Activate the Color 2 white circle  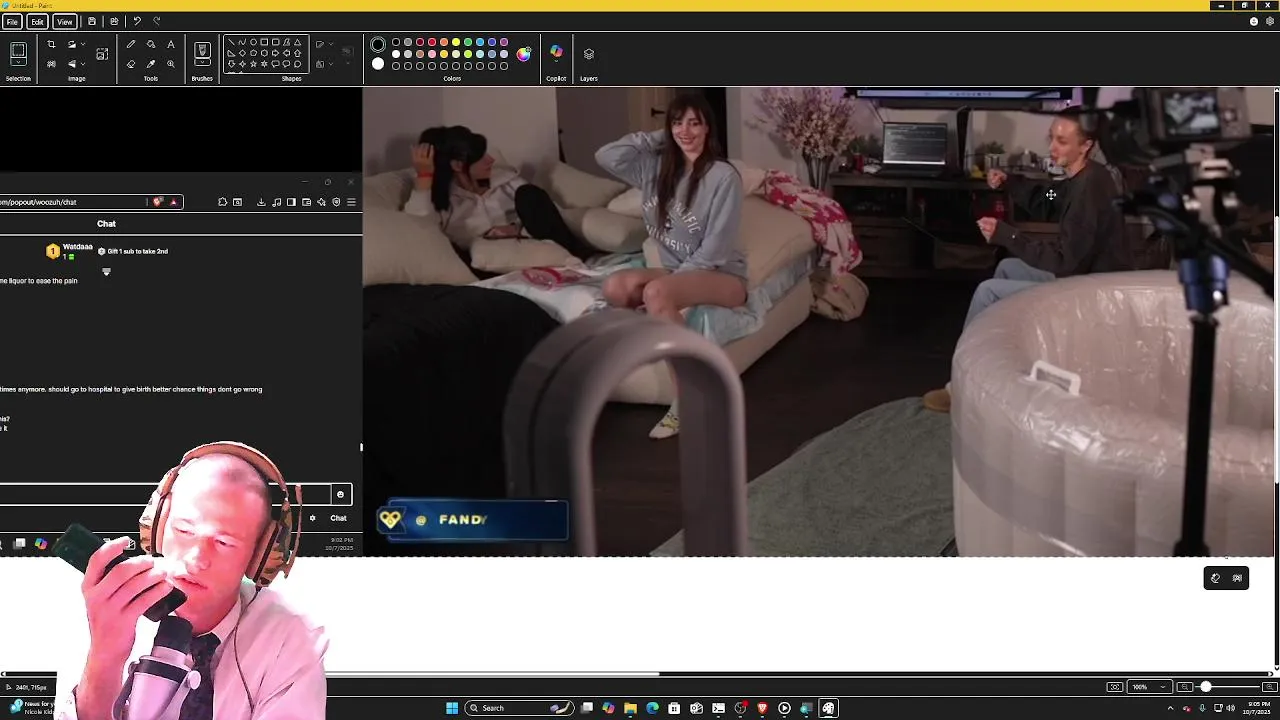point(378,64)
